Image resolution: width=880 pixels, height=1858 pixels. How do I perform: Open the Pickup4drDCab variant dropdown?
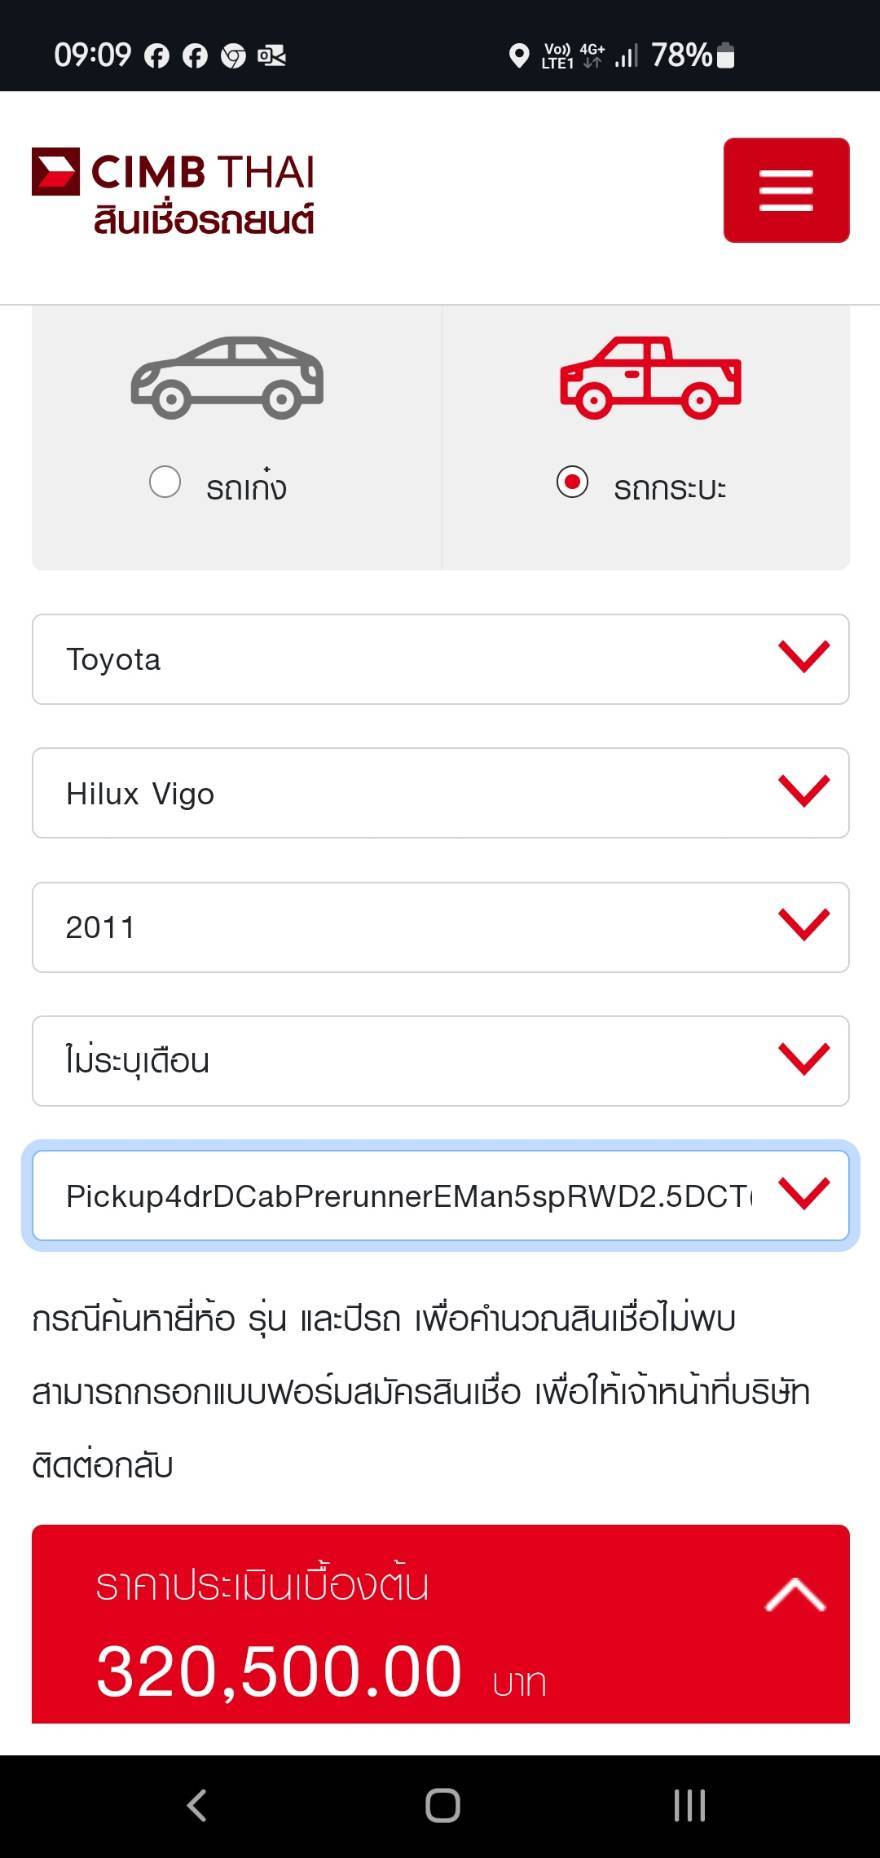pos(440,1195)
